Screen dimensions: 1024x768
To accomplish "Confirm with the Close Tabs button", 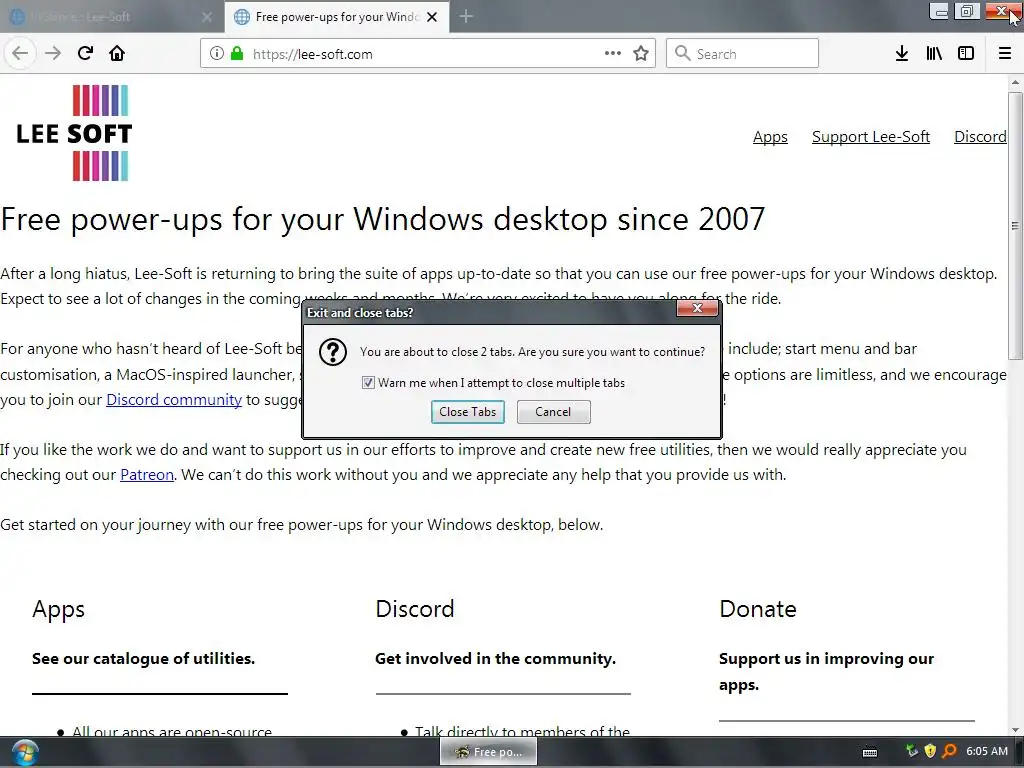I will pyautogui.click(x=468, y=412).
